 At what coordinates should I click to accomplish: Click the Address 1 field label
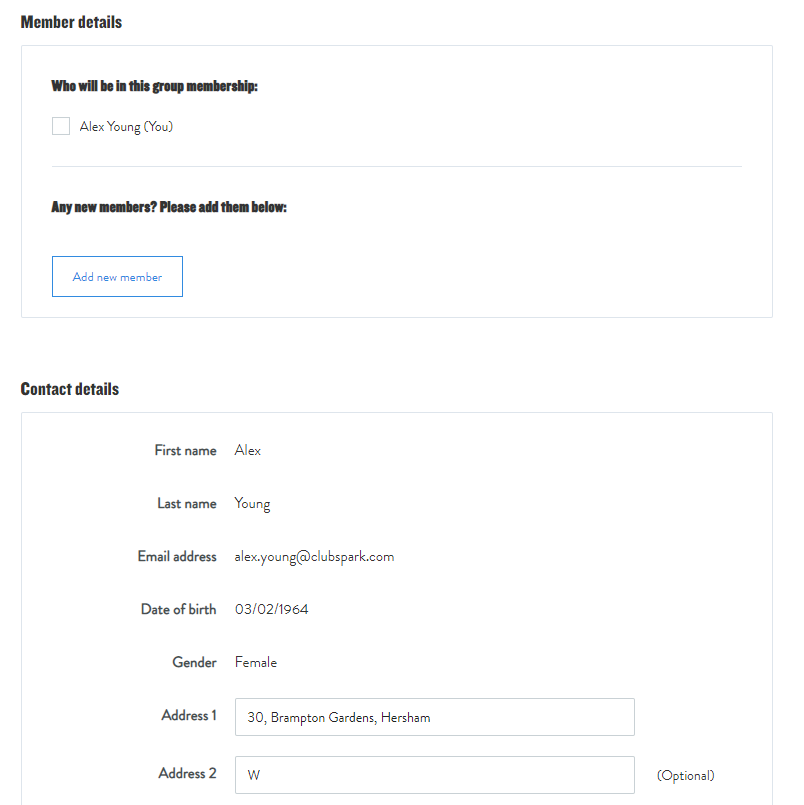[x=189, y=715]
